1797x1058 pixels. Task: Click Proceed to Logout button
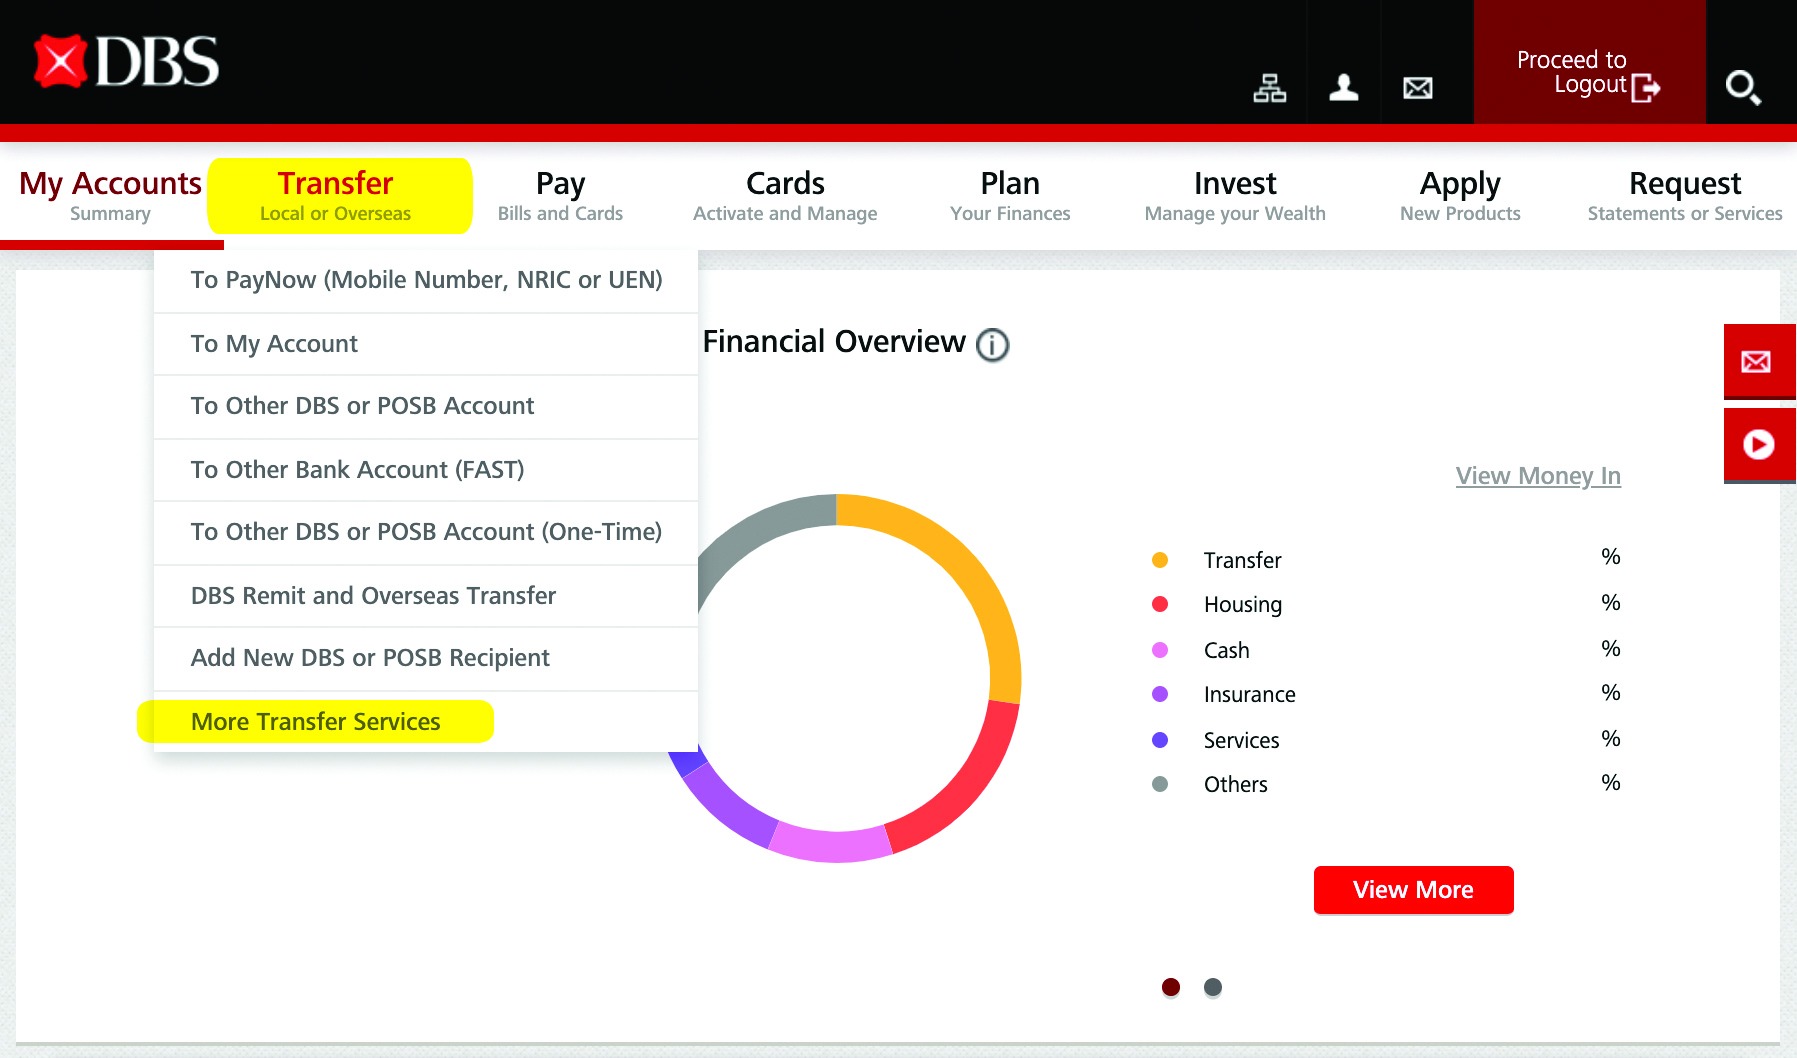[x=1588, y=72]
